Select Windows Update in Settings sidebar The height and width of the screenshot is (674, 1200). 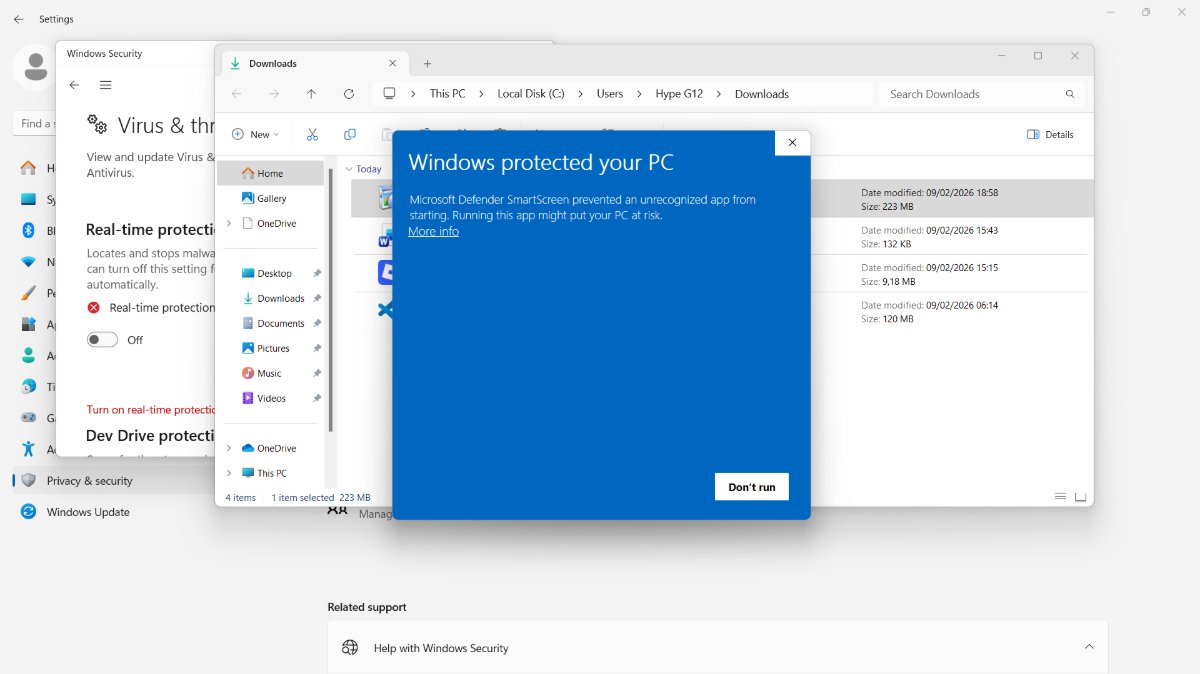tap(88, 512)
